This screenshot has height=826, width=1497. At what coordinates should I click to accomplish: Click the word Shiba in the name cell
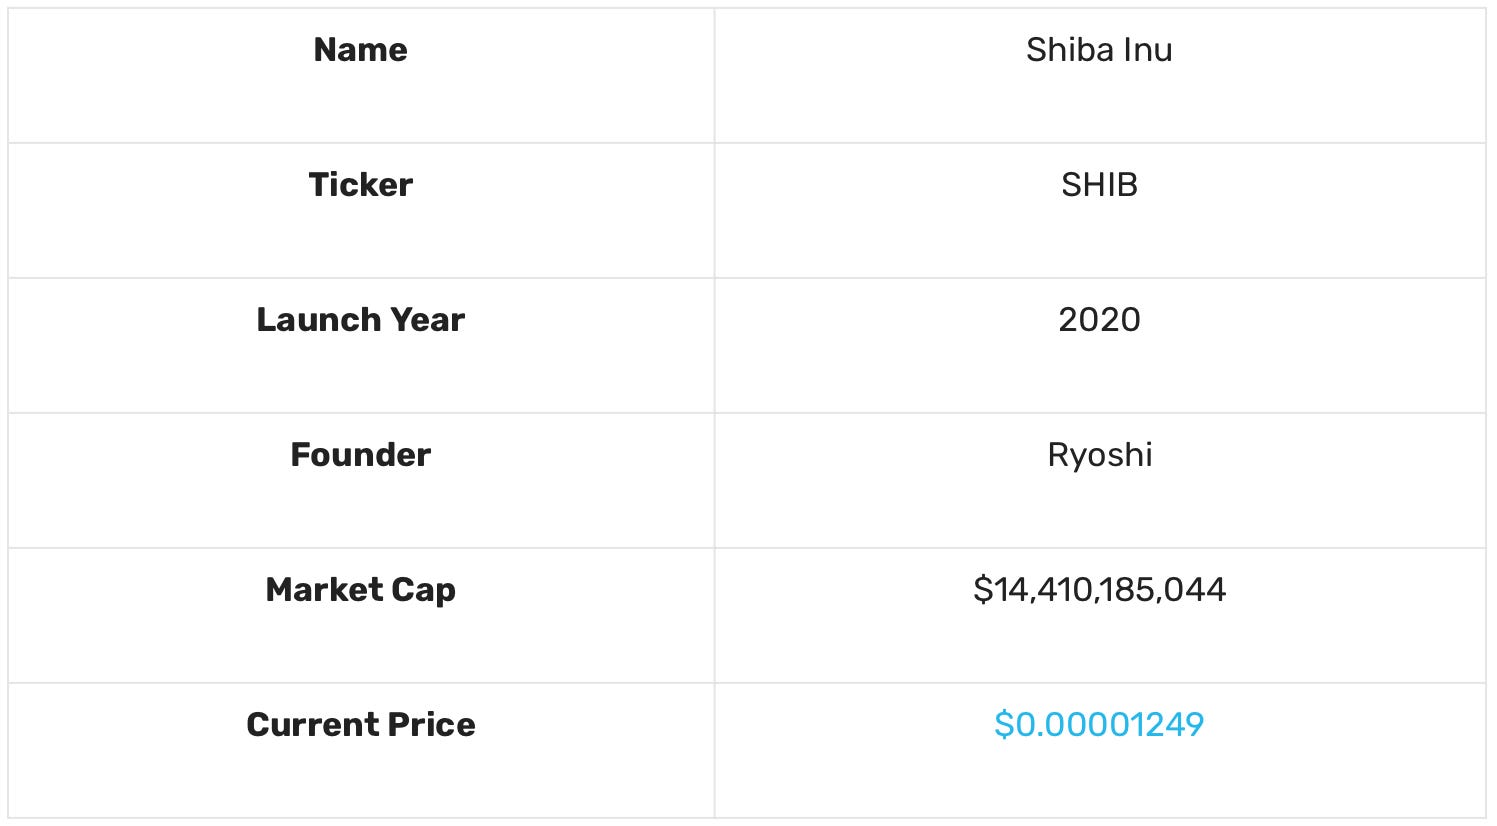tap(1068, 49)
